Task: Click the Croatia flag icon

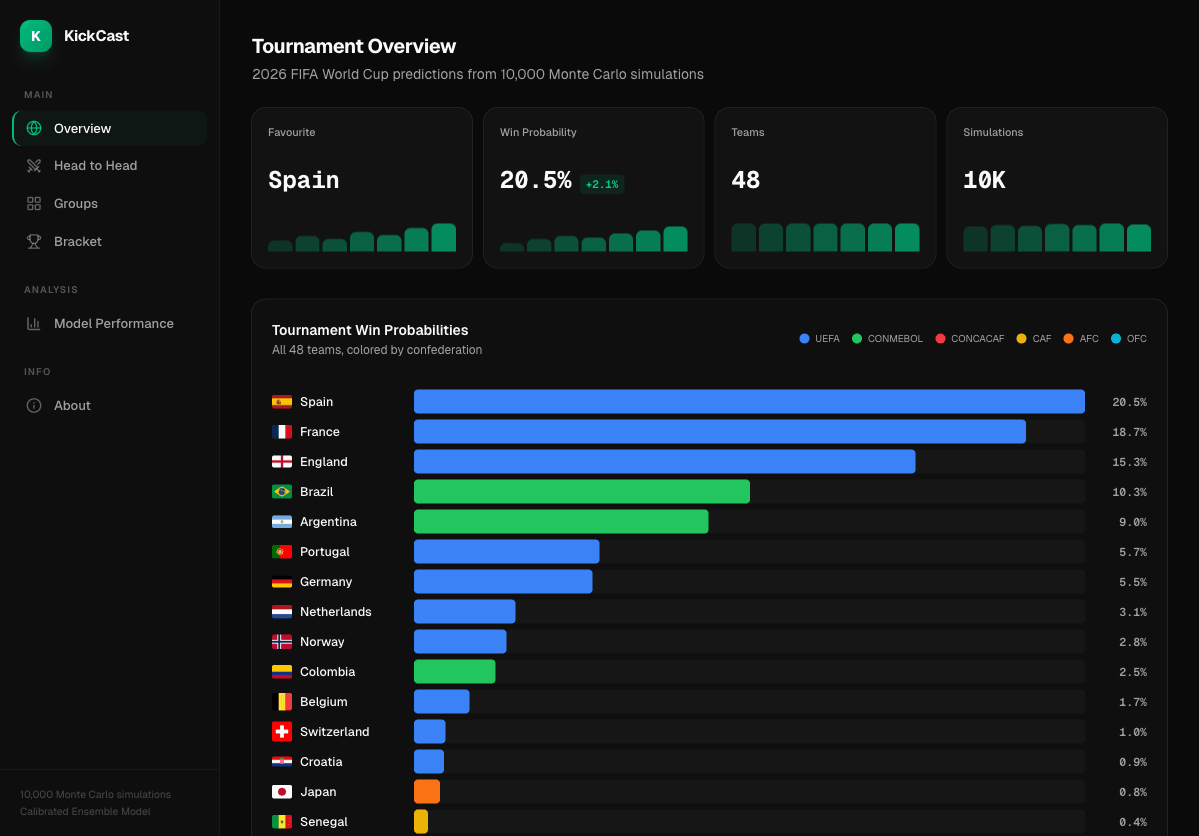Action: [x=282, y=762]
